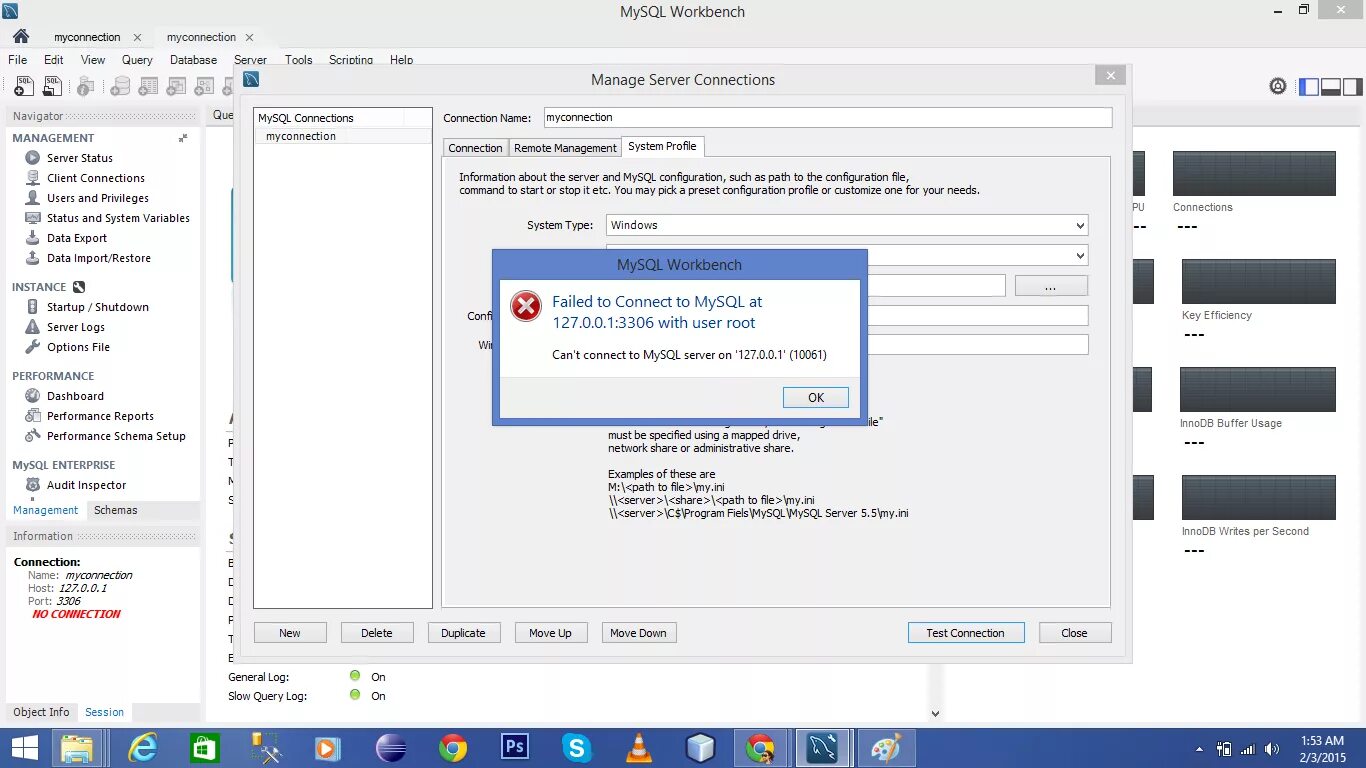Switch to Object Info tab

pos(41,712)
